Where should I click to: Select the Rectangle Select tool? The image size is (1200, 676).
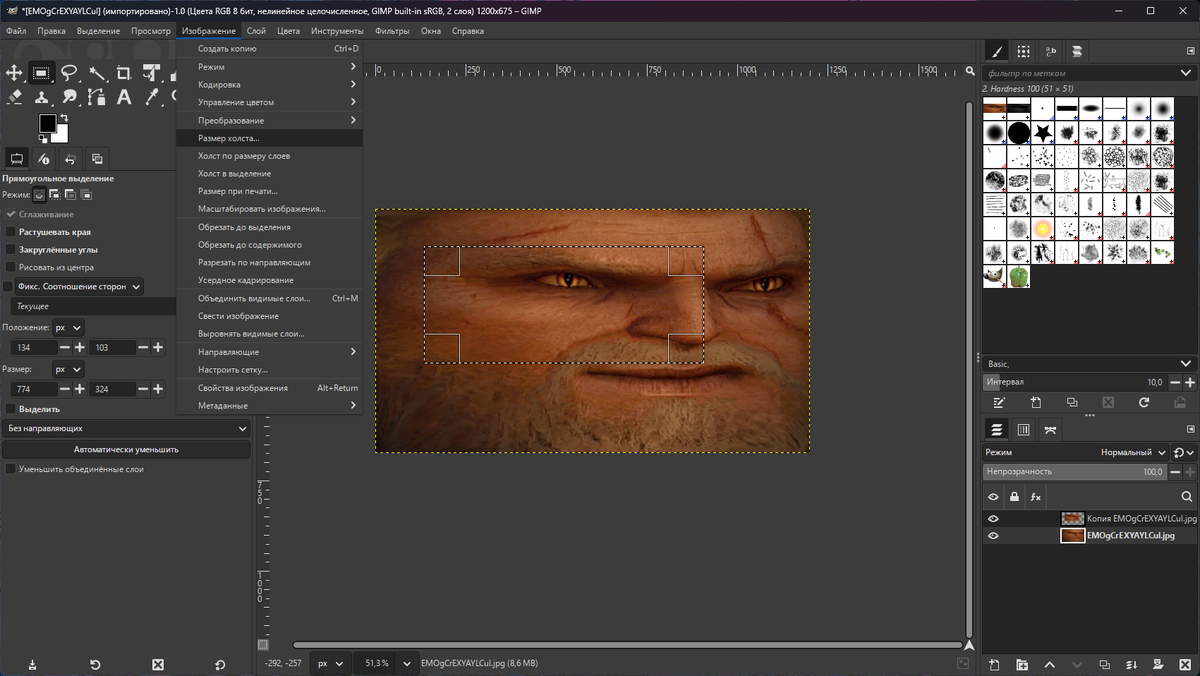(41, 73)
